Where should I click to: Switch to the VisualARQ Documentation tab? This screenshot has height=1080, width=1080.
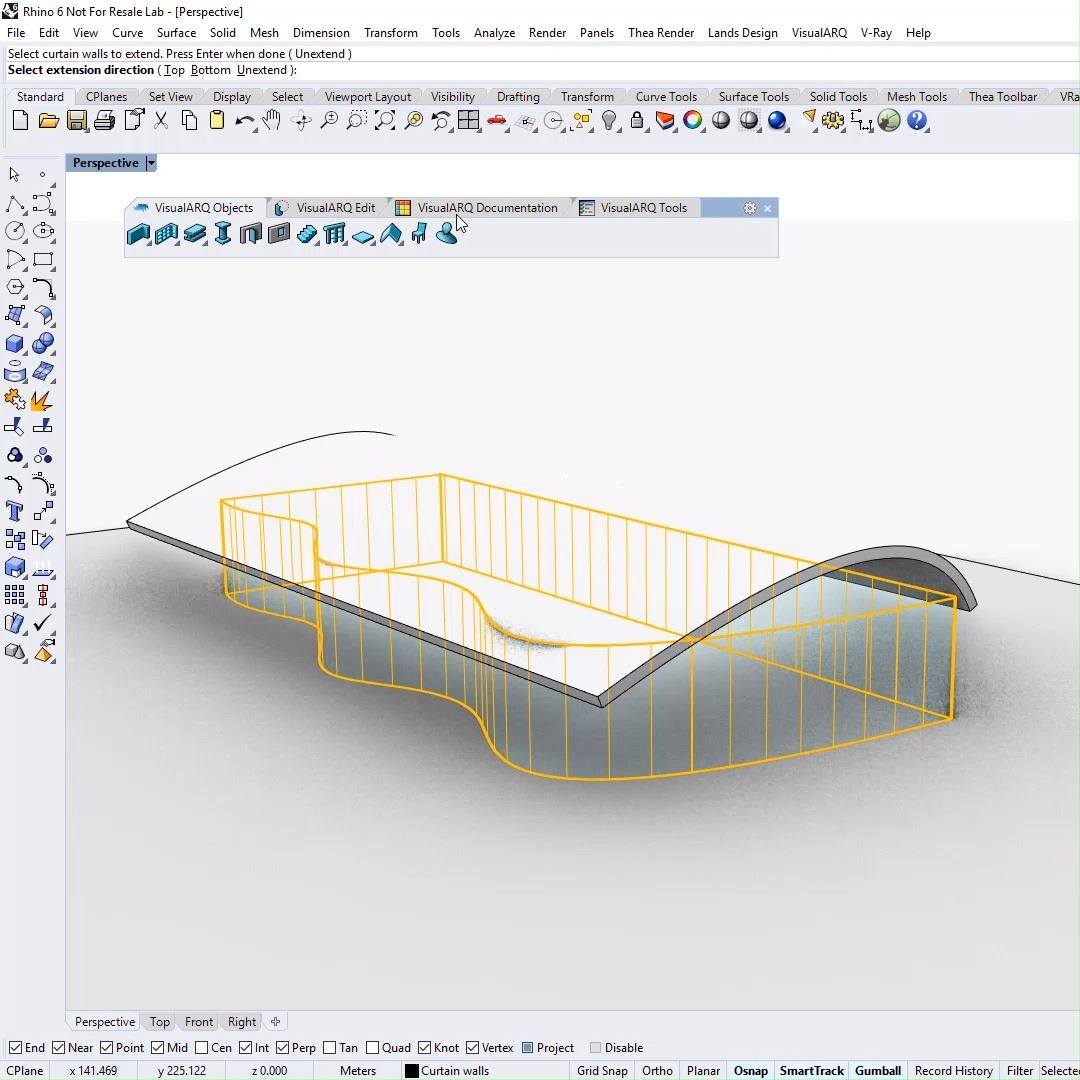pos(478,207)
